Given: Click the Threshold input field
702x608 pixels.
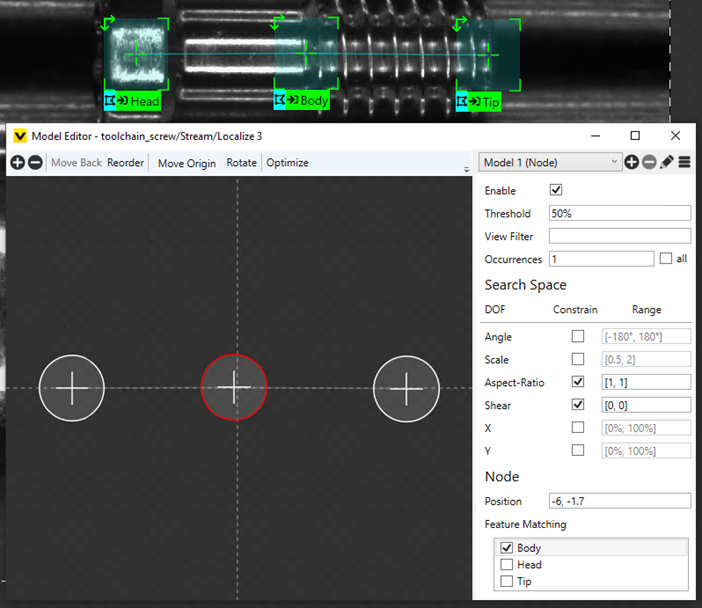Looking at the screenshot, I should tap(619, 213).
